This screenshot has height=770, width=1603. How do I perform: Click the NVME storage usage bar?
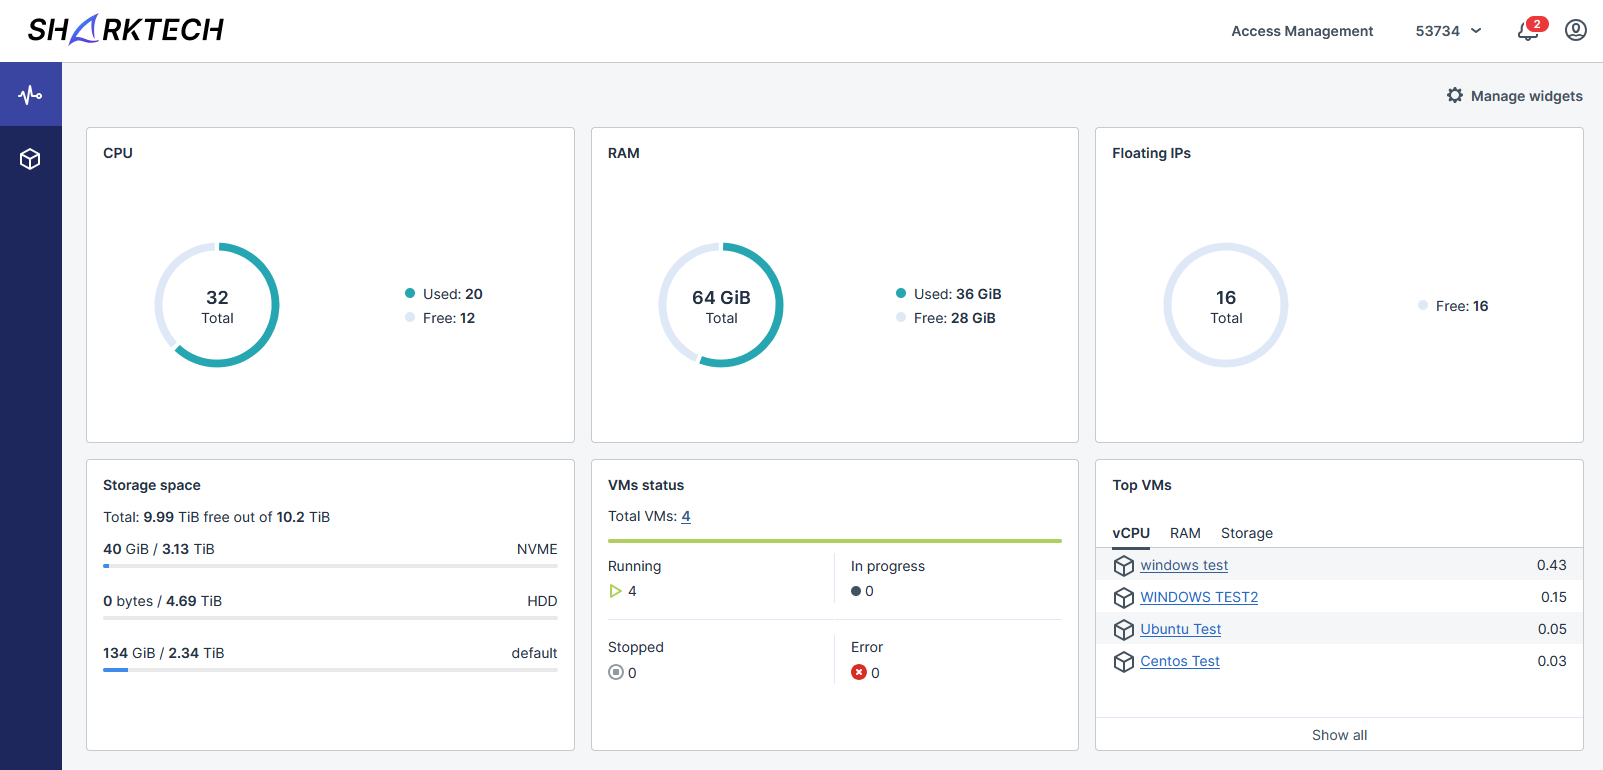(330, 566)
